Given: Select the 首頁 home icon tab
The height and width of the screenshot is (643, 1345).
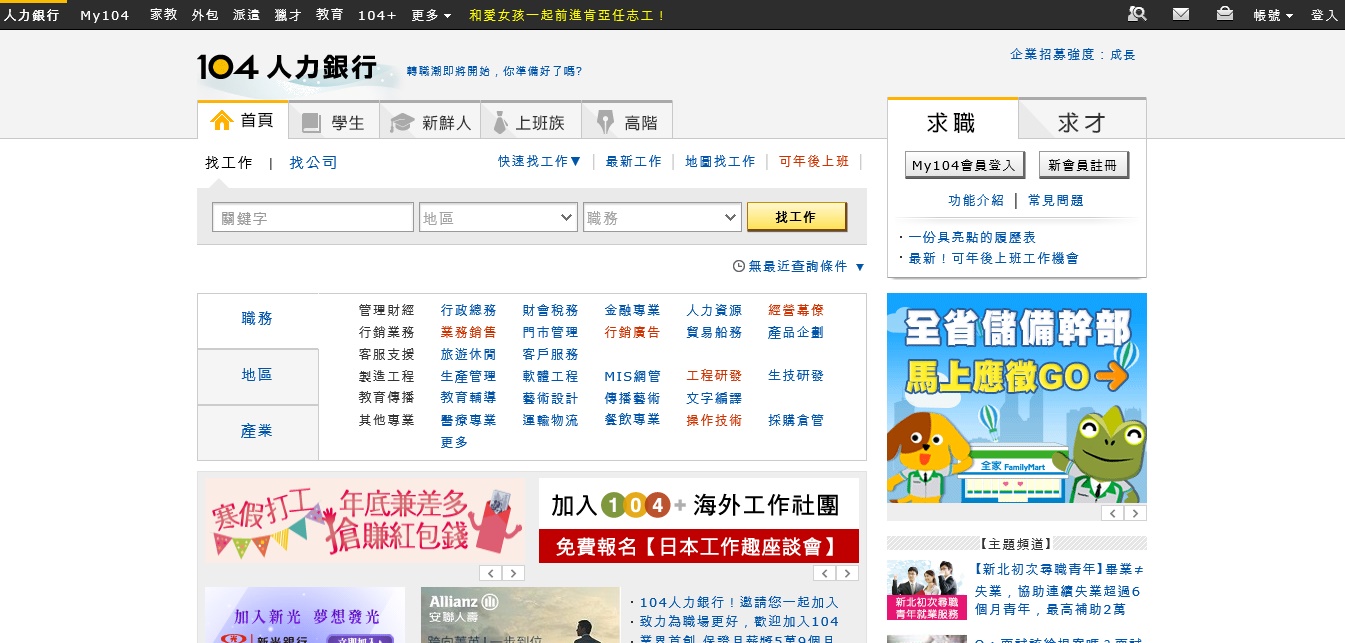Looking at the screenshot, I should tap(222, 120).
